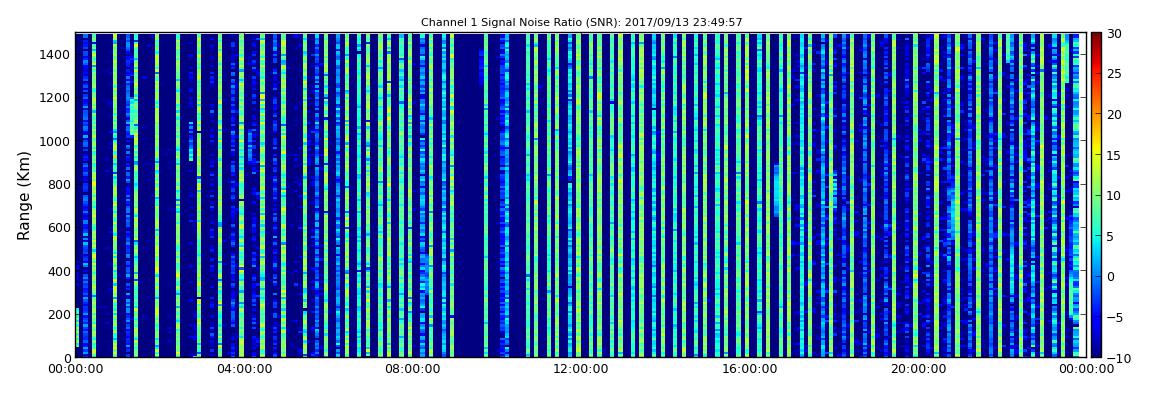Click the colorbar 20 value label
Viewport: 1150px width, 407px height.
[1116, 114]
